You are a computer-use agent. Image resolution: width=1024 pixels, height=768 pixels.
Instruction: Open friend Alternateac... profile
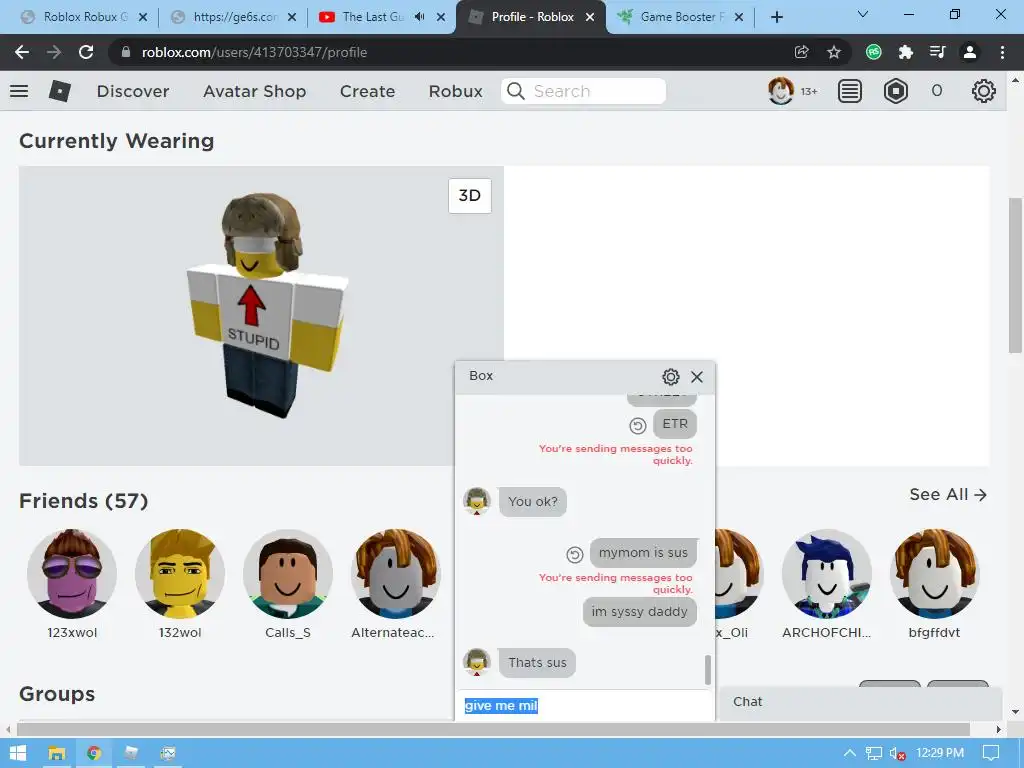[396, 574]
